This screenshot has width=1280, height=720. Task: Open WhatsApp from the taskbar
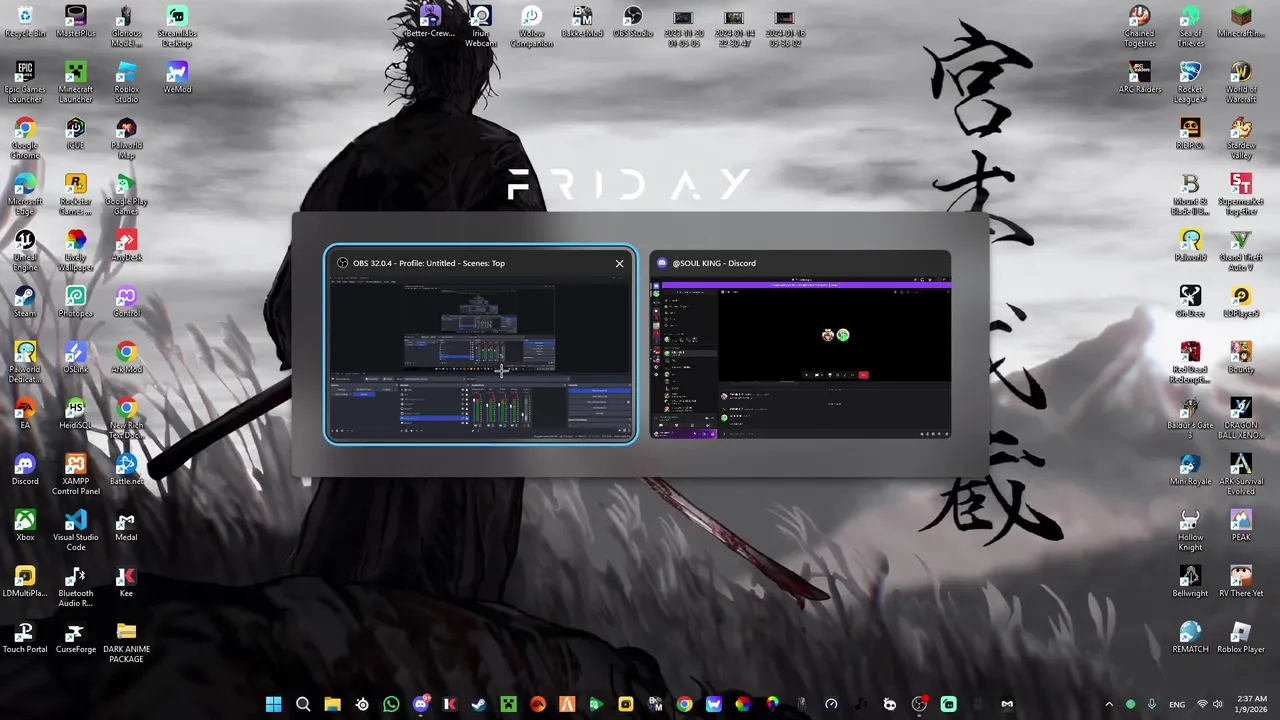(391, 704)
